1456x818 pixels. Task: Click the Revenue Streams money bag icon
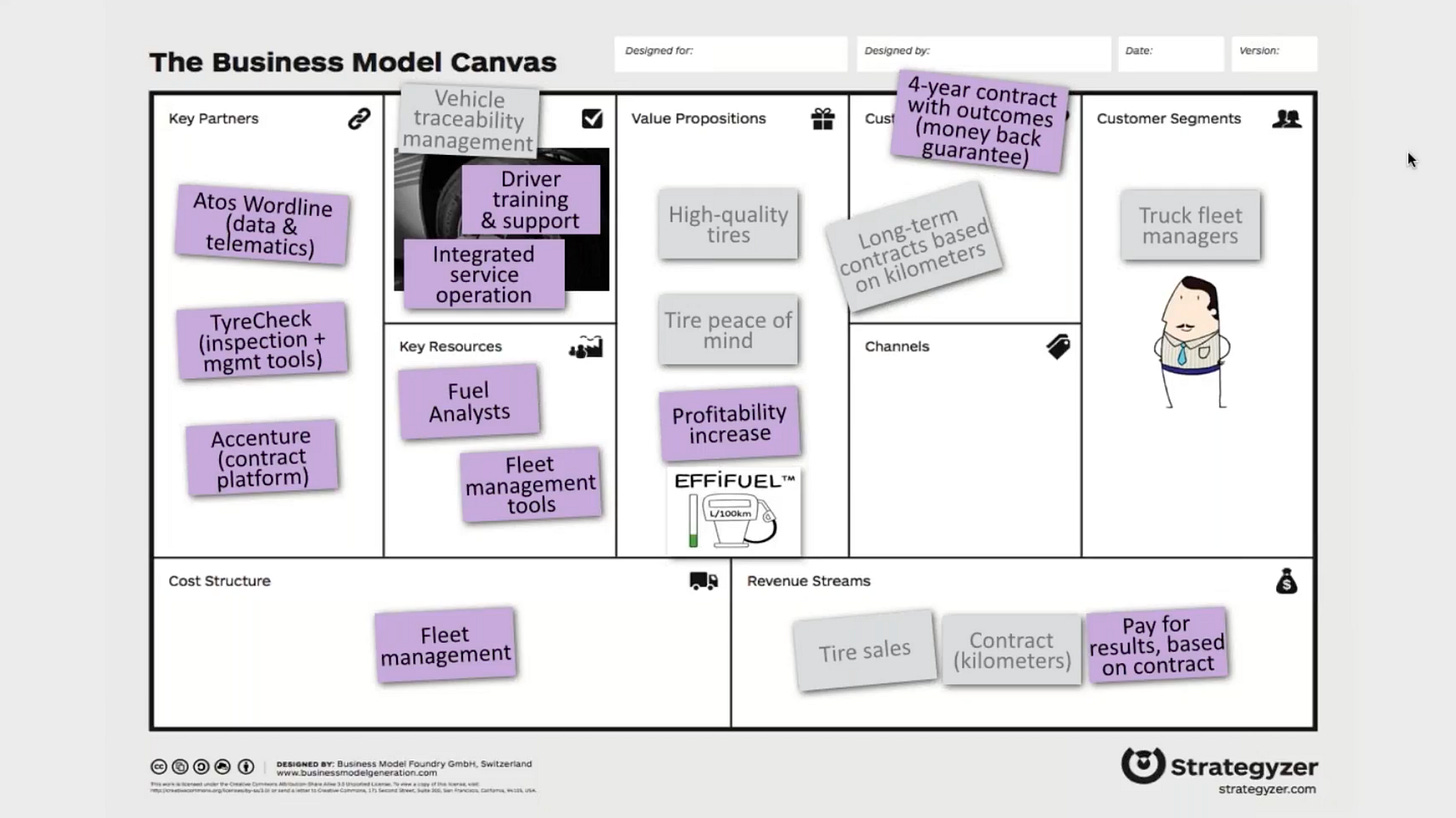[1287, 581]
